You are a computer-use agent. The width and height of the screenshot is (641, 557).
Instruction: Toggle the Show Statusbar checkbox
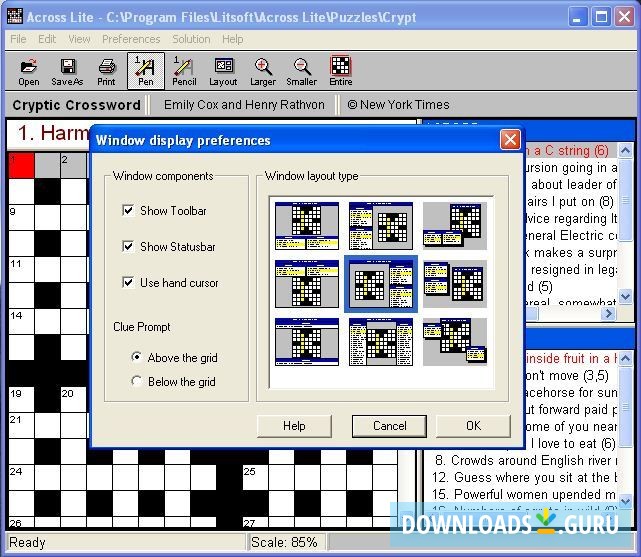(x=128, y=246)
